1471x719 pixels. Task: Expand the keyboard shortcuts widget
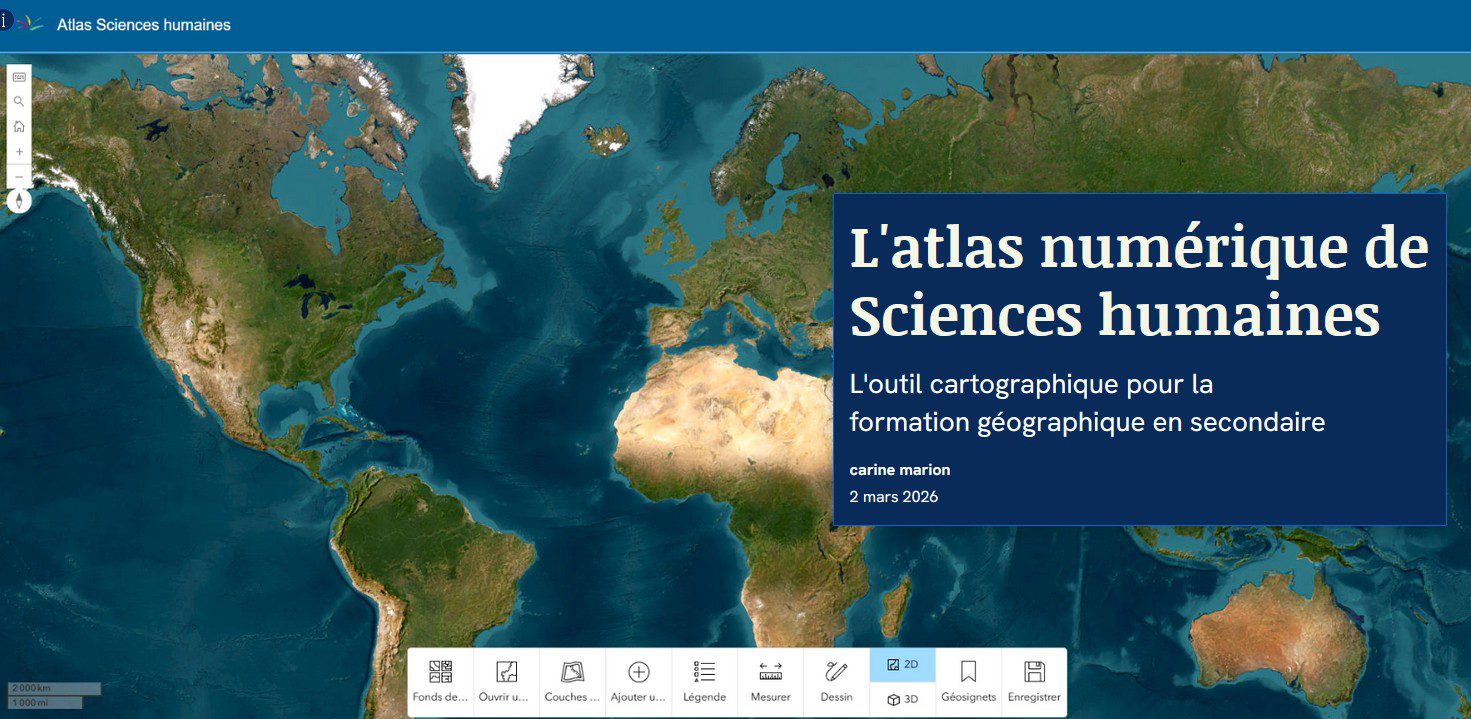tap(19, 77)
